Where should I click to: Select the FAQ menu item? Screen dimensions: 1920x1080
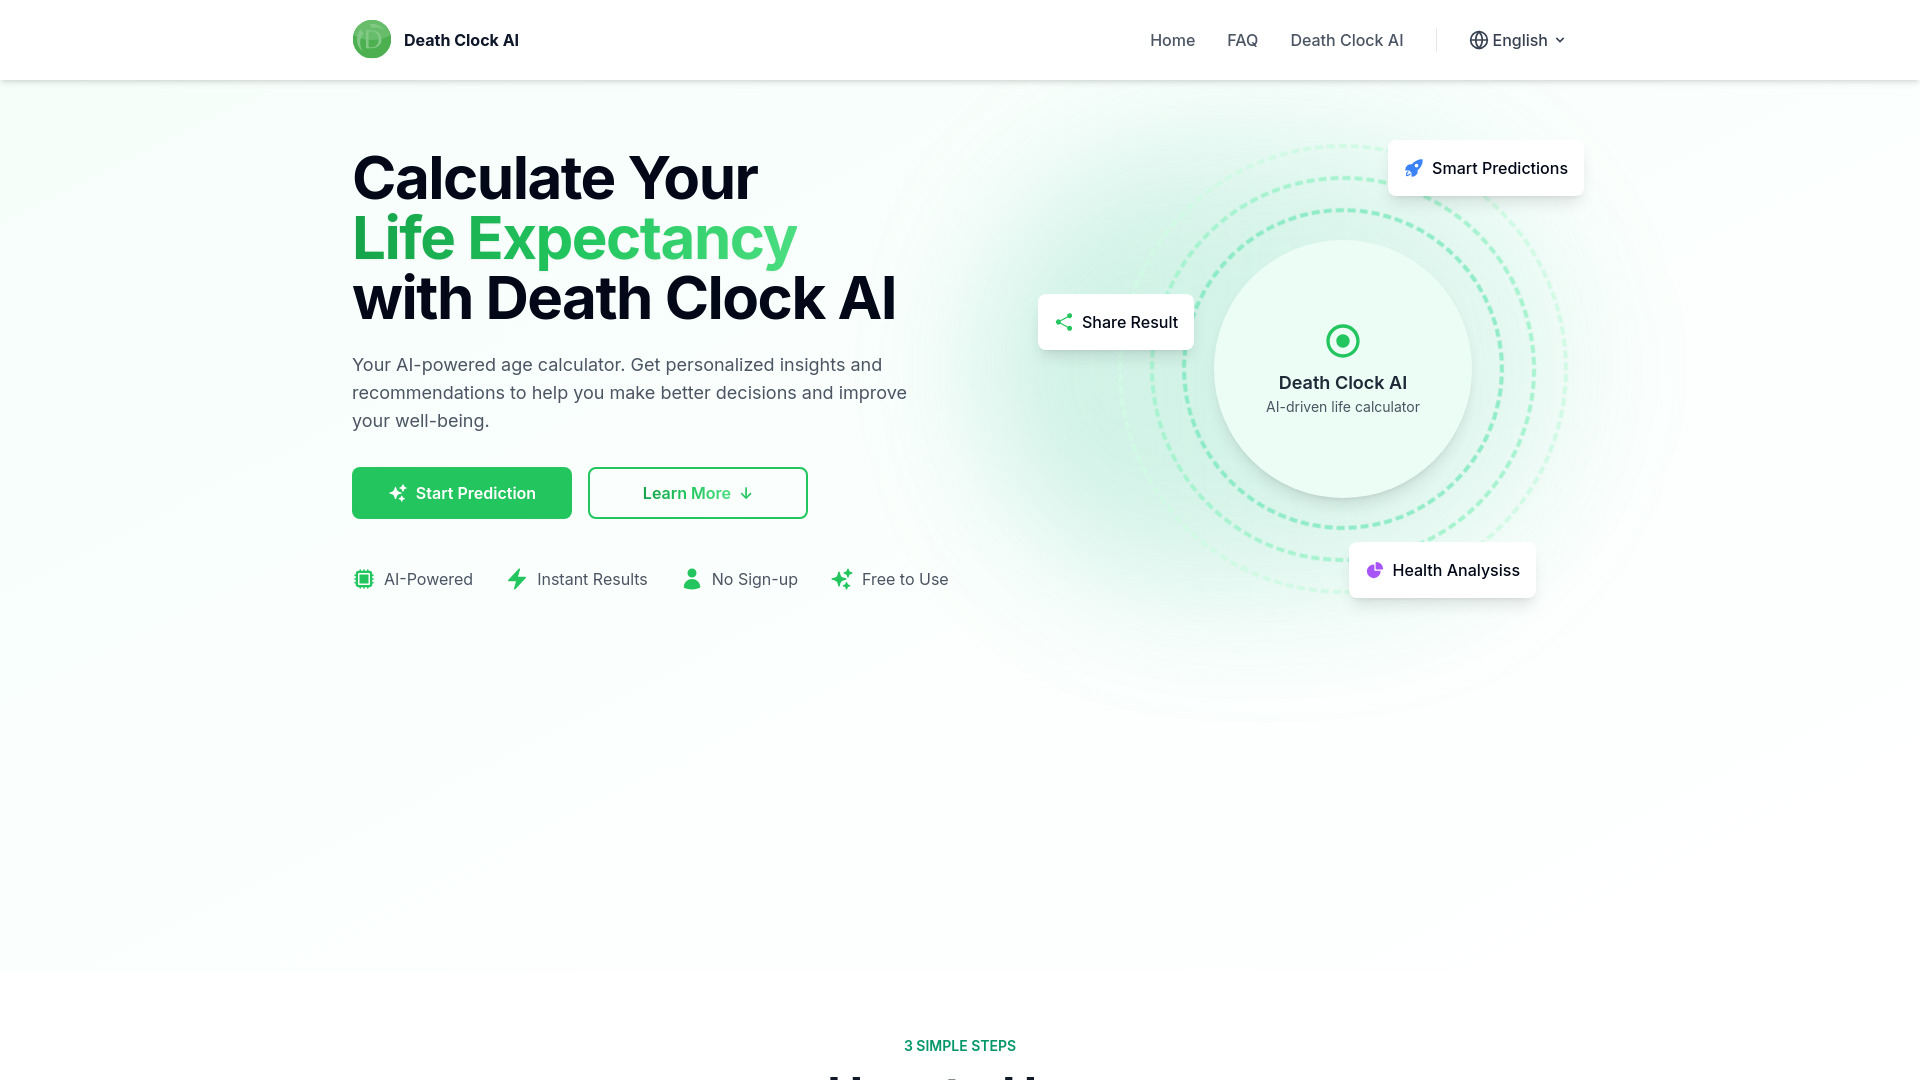[x=1242, y=40]
